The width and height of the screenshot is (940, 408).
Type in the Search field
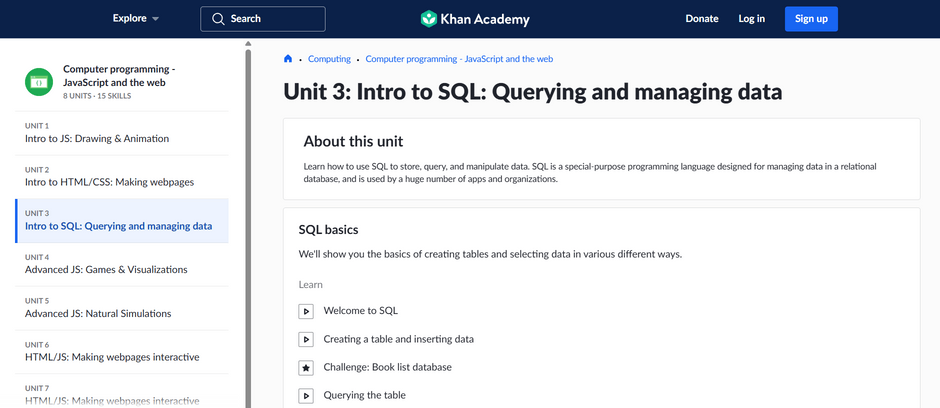[x=272, y=19]
